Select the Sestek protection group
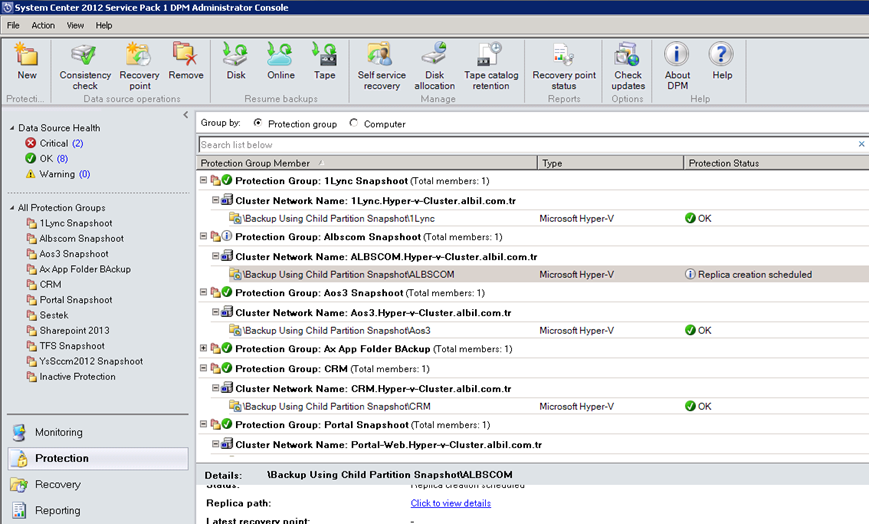The image size is (869, 524). pyautogui.click(x=48, y=315)
